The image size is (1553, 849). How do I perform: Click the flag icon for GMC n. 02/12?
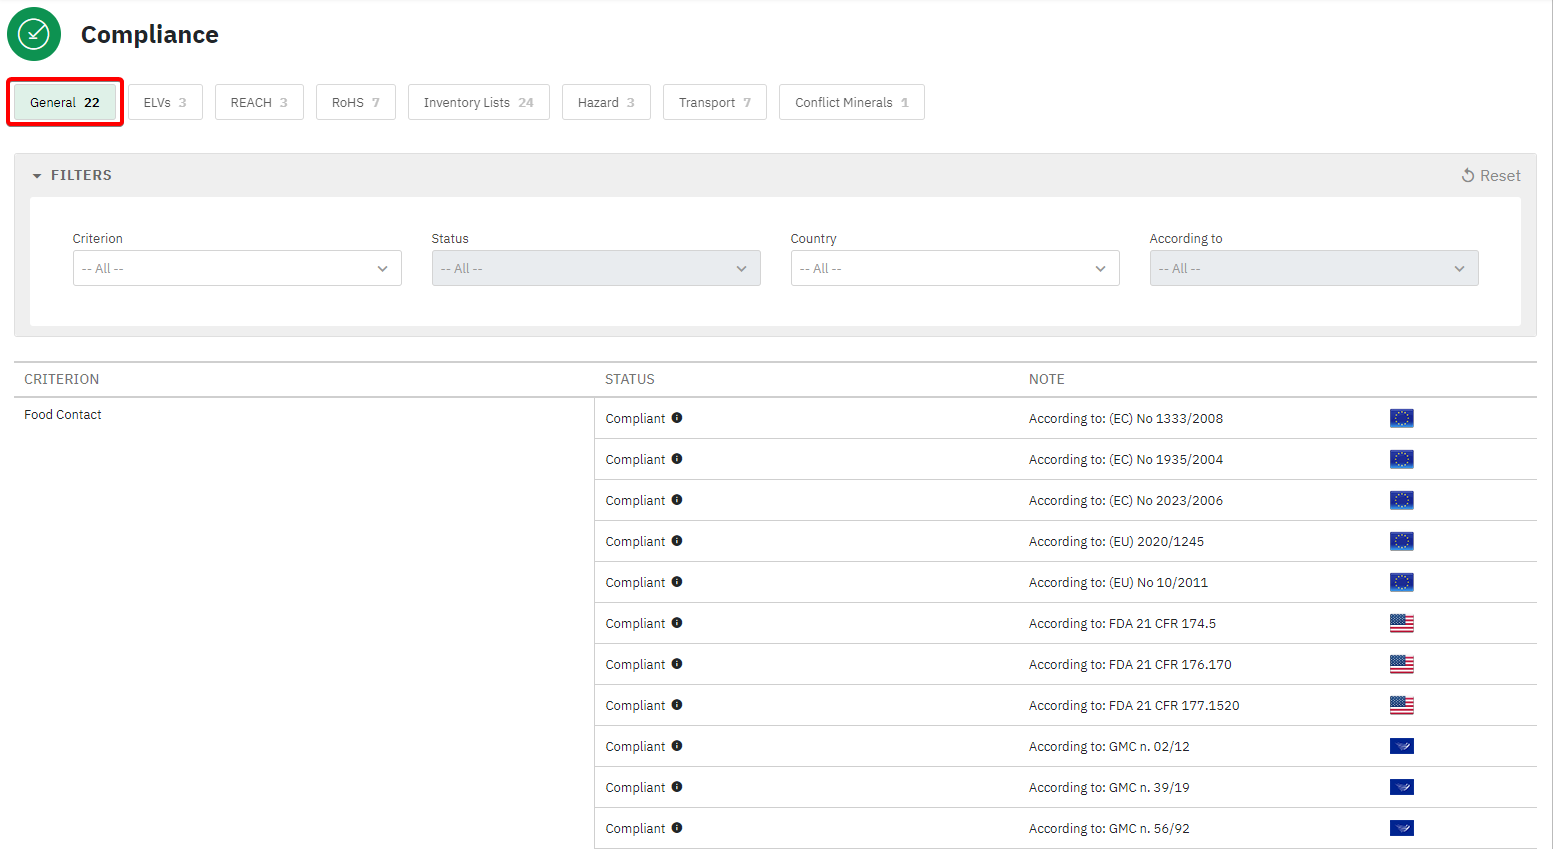1401,746
